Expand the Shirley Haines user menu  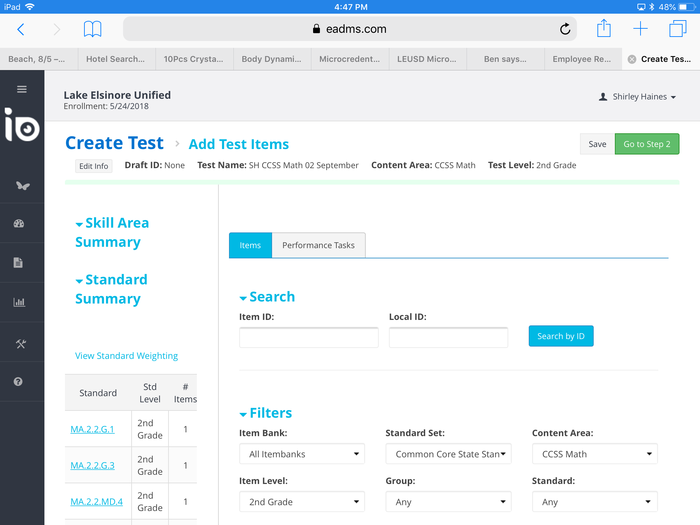[637, 97]
